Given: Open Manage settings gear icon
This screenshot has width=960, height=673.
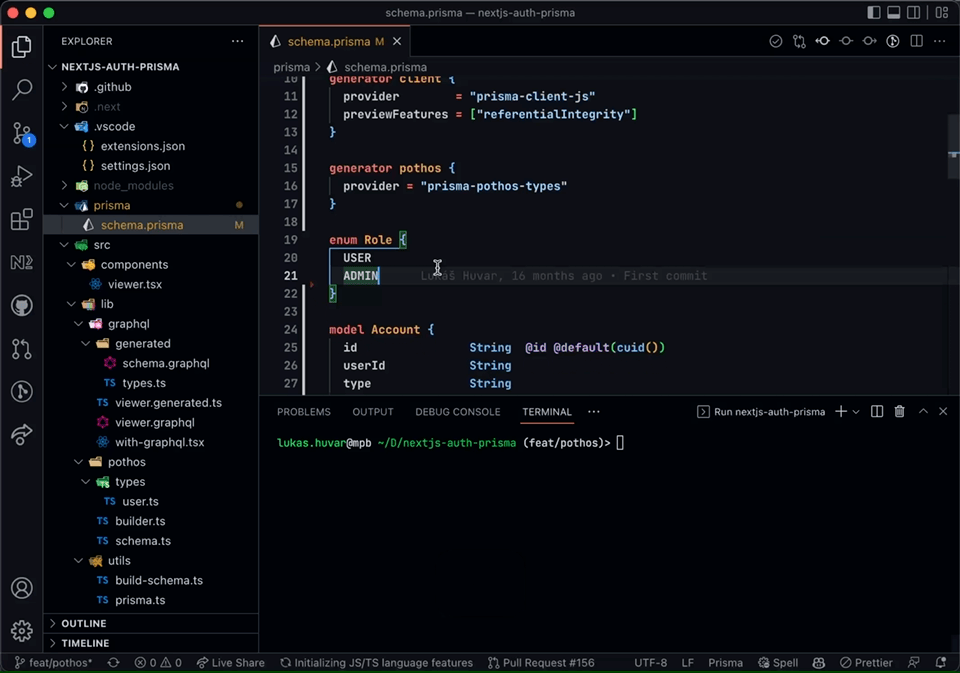Looking at the screenshot, I should (x=22, y=631).
